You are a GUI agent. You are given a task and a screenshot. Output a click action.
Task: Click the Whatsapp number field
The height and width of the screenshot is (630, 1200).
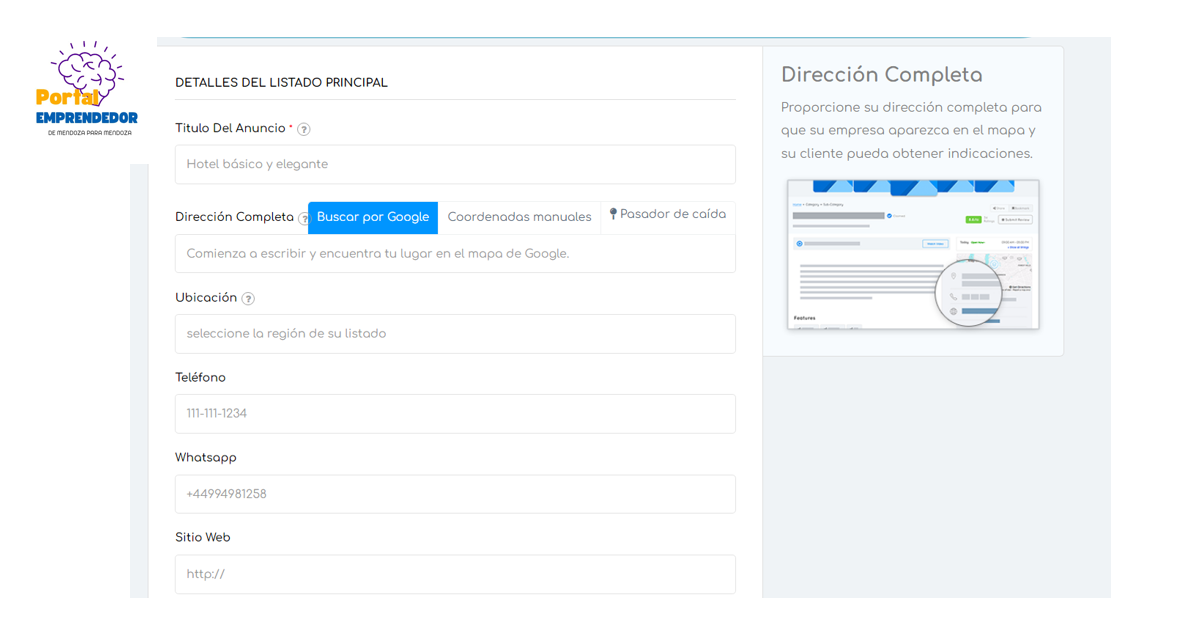tap(455, 494)
